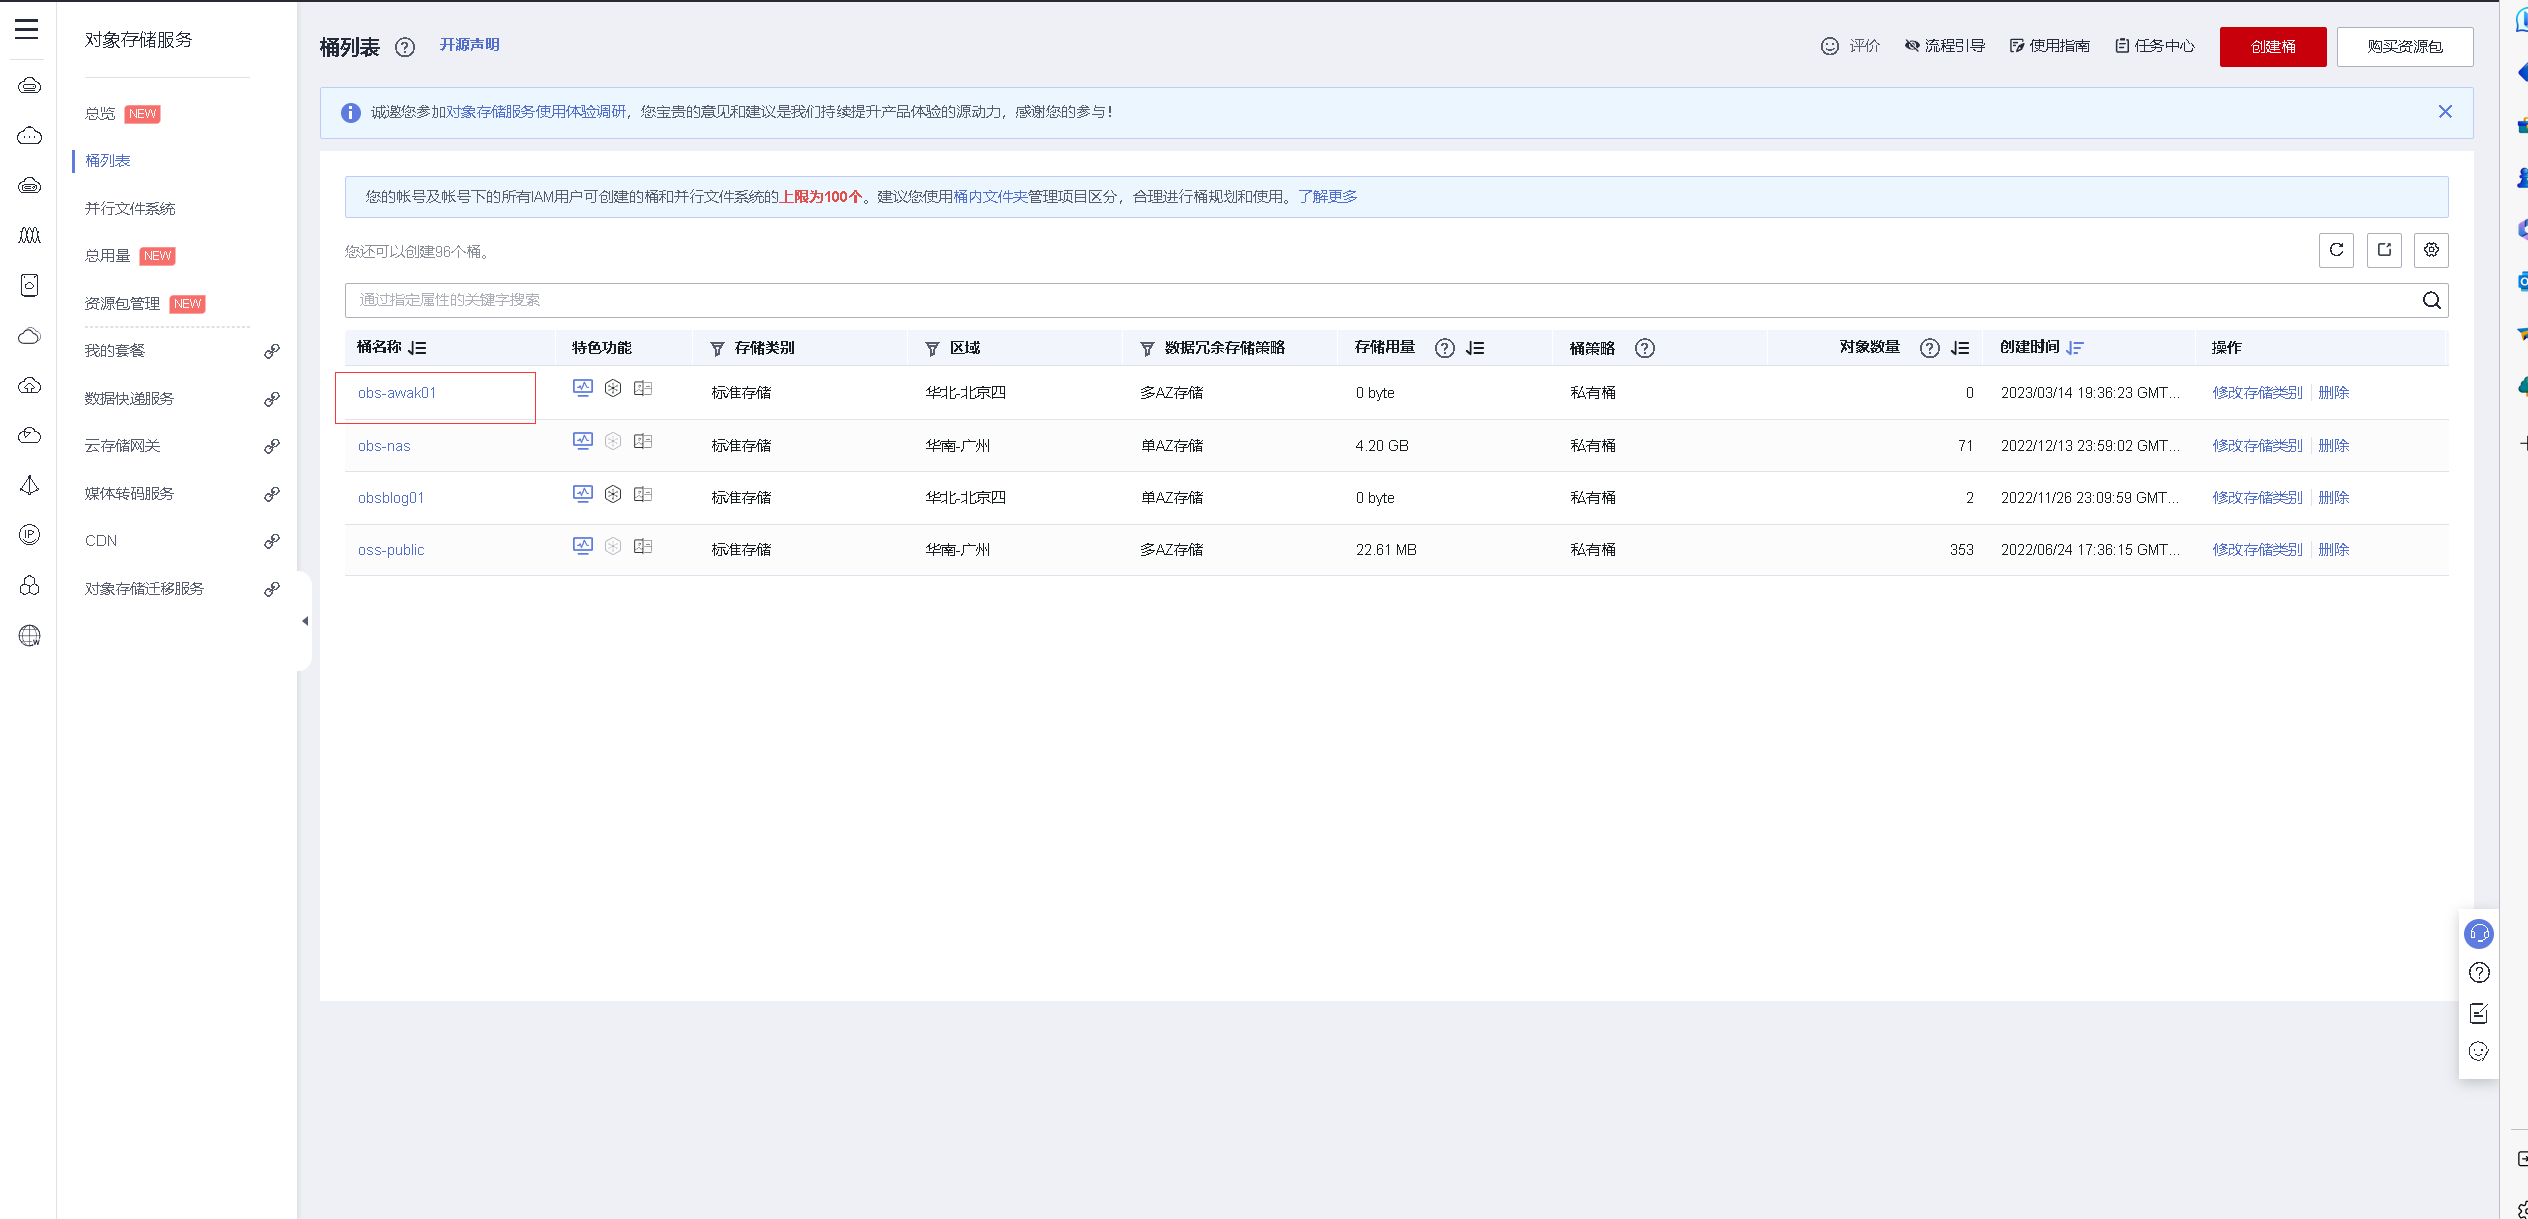Open 数据冗余存储策略 column filter
This screenshot has height=1219, width=2528.
1147,349
